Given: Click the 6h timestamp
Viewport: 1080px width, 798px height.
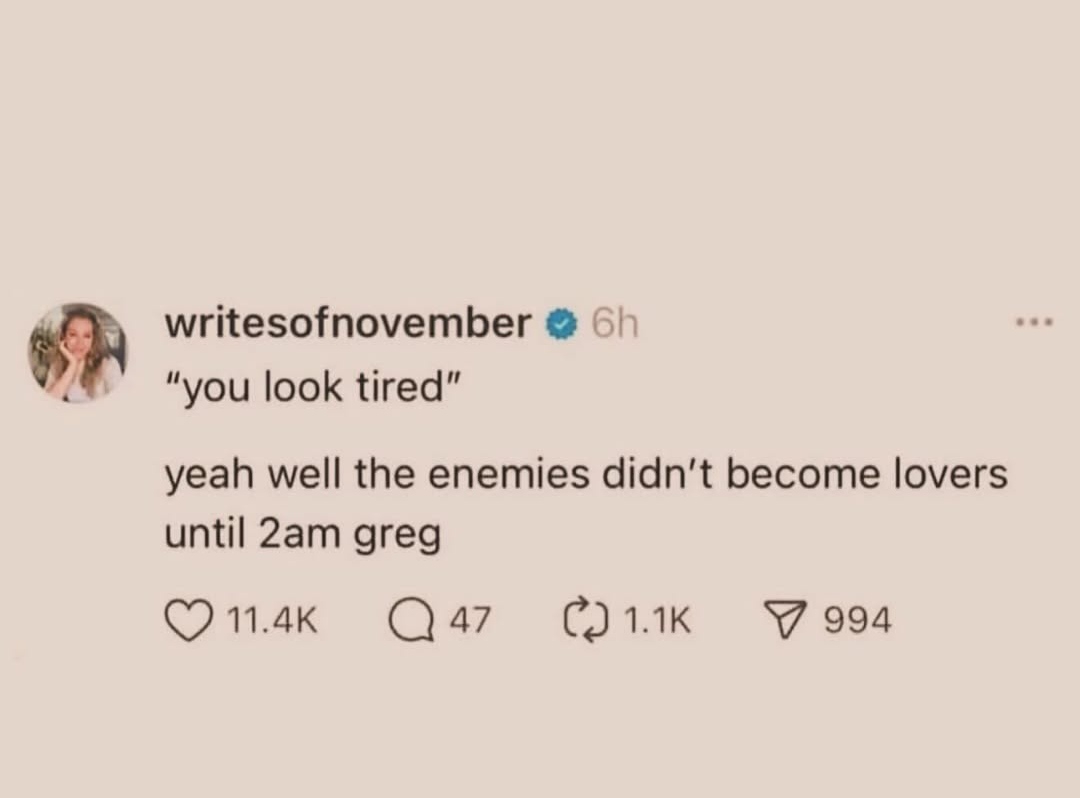Looking at the screenshot, I should (x=615, y=323).
